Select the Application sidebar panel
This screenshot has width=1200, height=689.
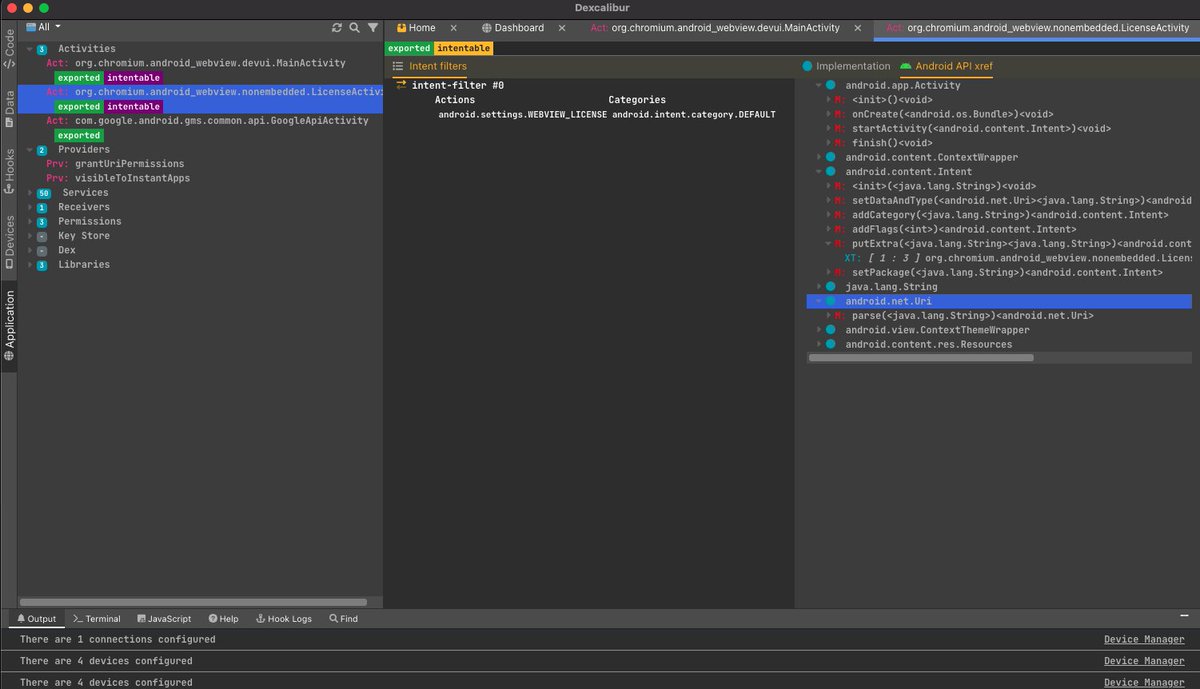(9, 326)
